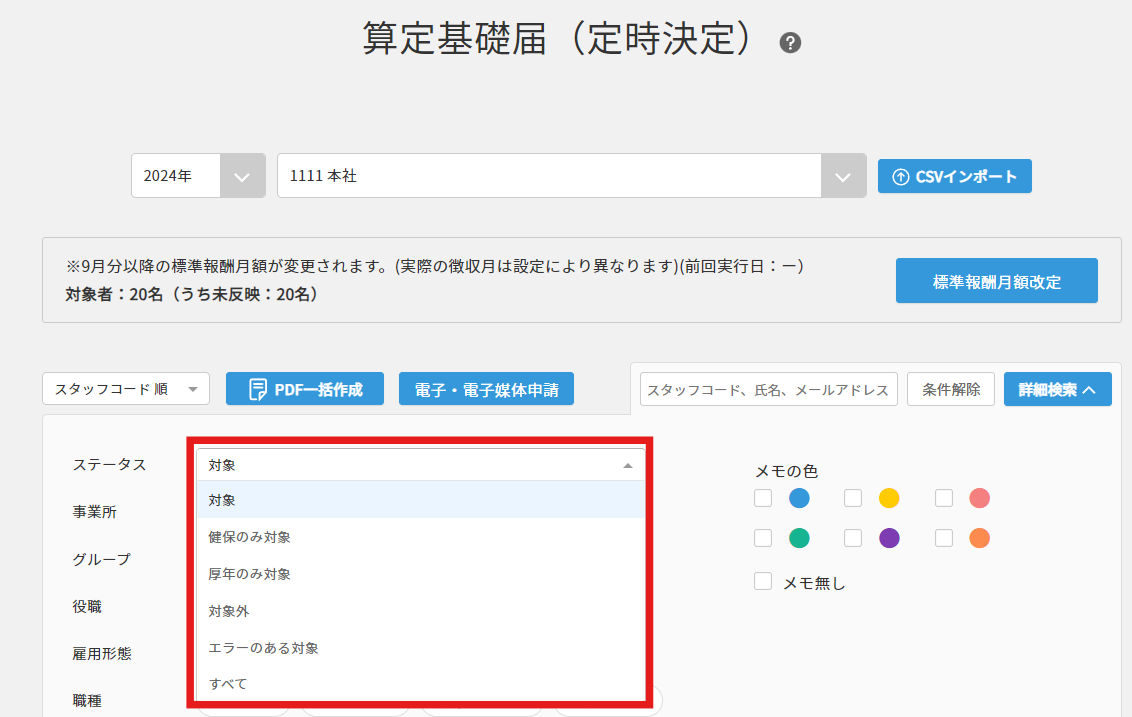Click the help question mark icon

pos(790,43)
